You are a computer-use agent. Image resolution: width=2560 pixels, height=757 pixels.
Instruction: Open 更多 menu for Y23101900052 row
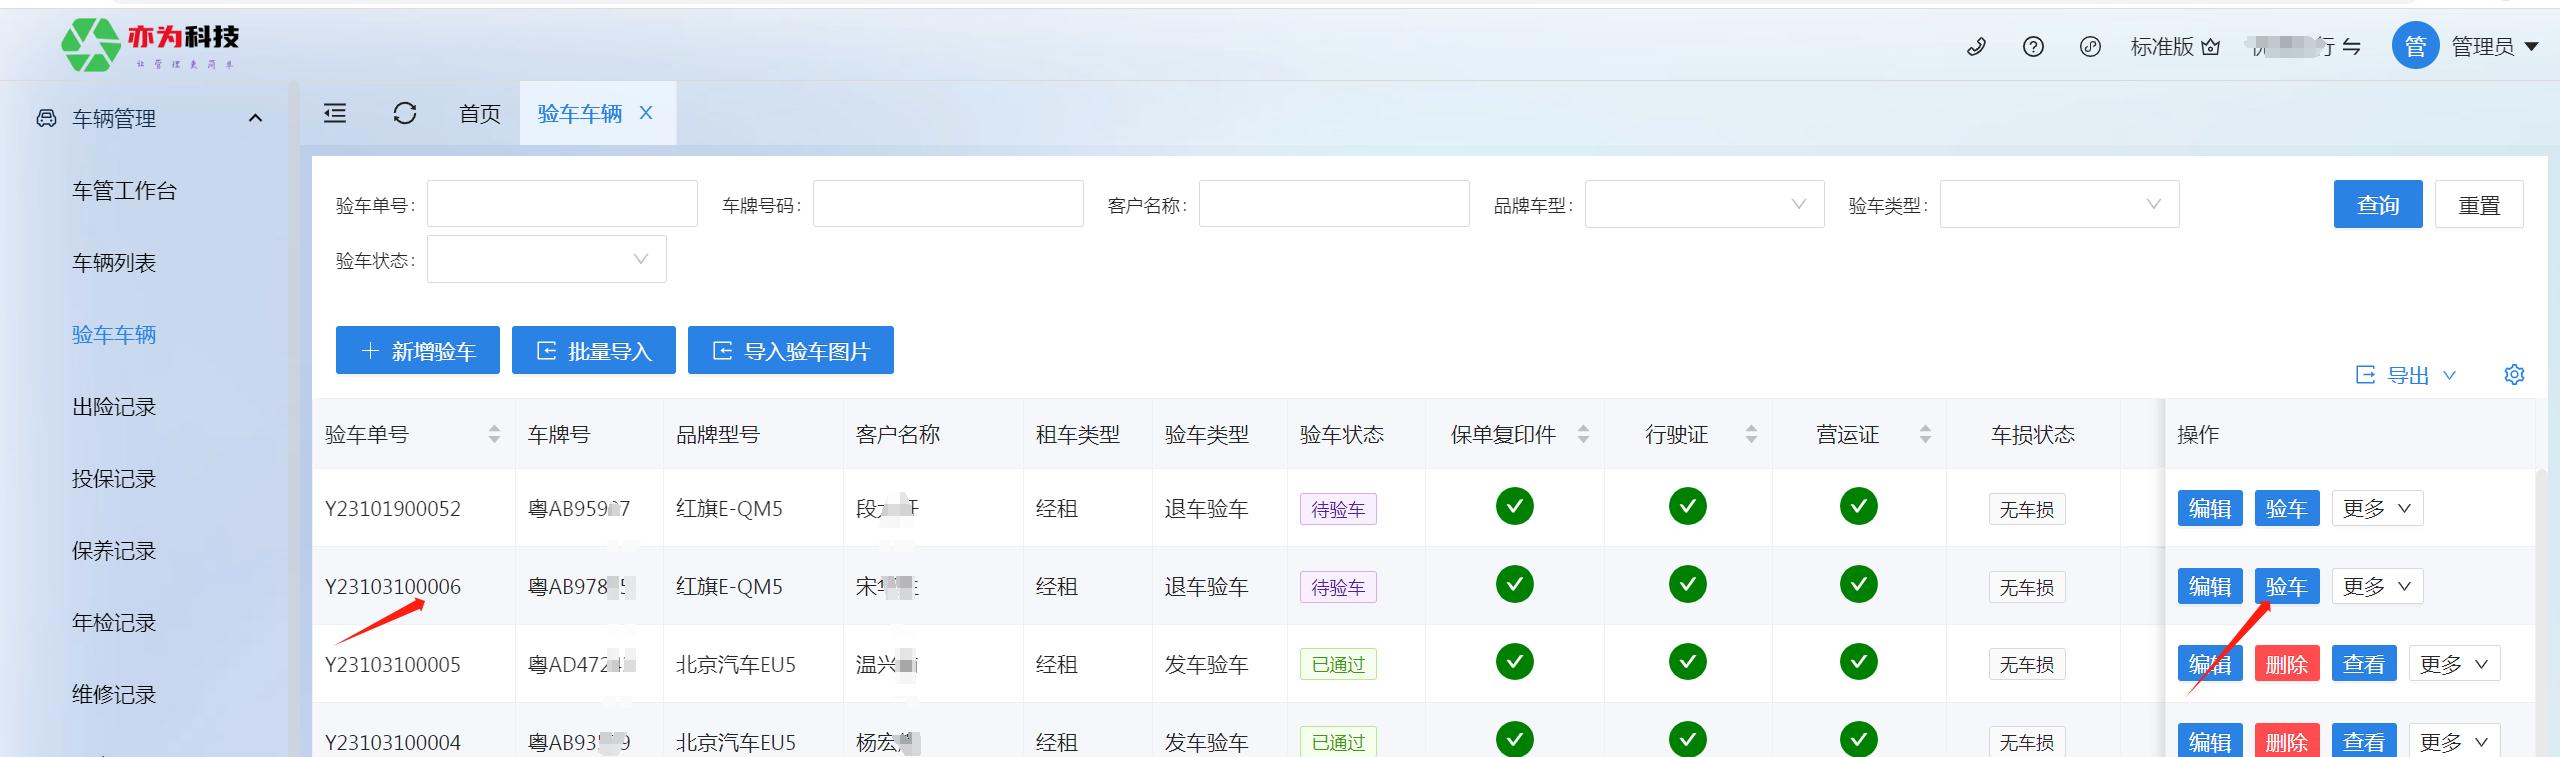(x=2376, y=509)
